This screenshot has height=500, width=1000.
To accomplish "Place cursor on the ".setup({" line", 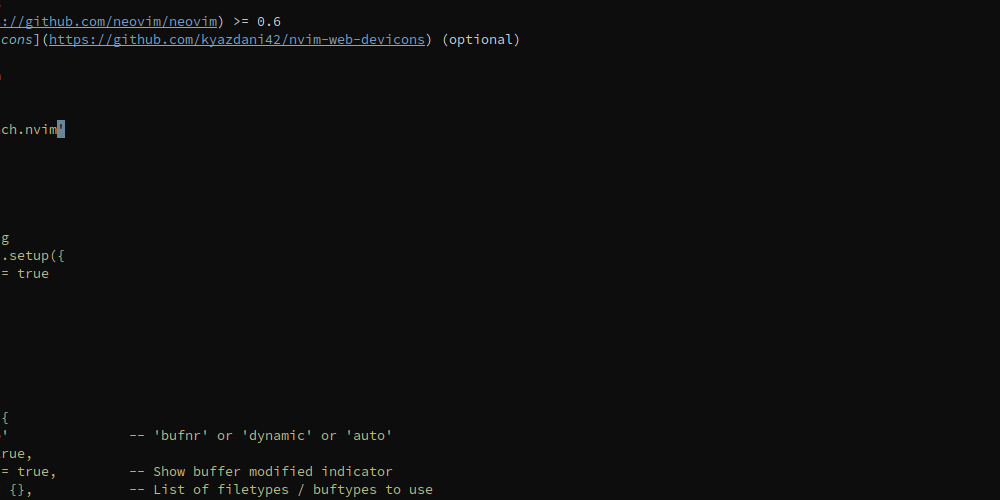I will [x=33, y=256].
